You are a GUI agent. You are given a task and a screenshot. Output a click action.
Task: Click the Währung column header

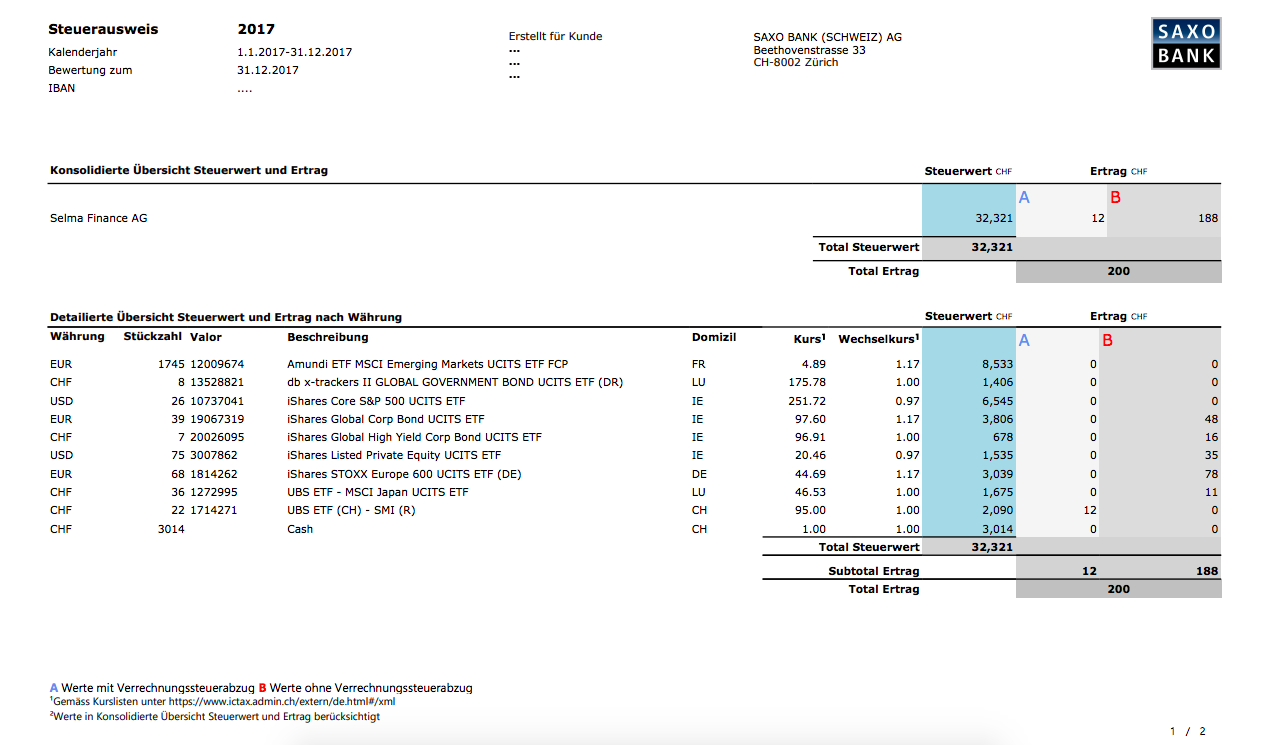click(x=77, y=337)
